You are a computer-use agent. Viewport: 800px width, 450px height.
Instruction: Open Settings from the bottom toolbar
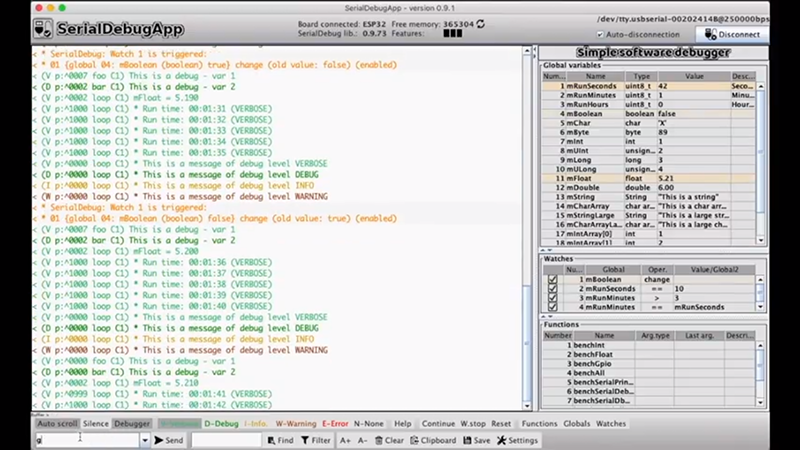517,440
